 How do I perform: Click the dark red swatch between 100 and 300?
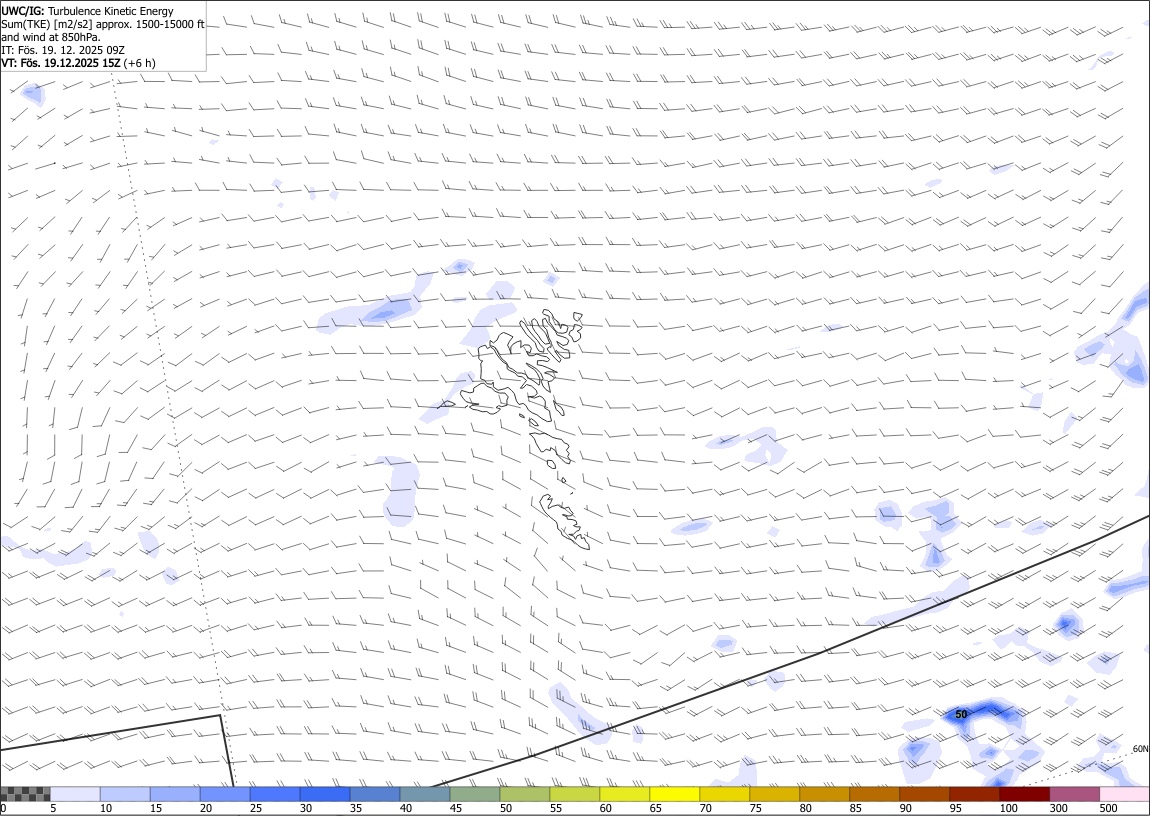(1024, 794)
